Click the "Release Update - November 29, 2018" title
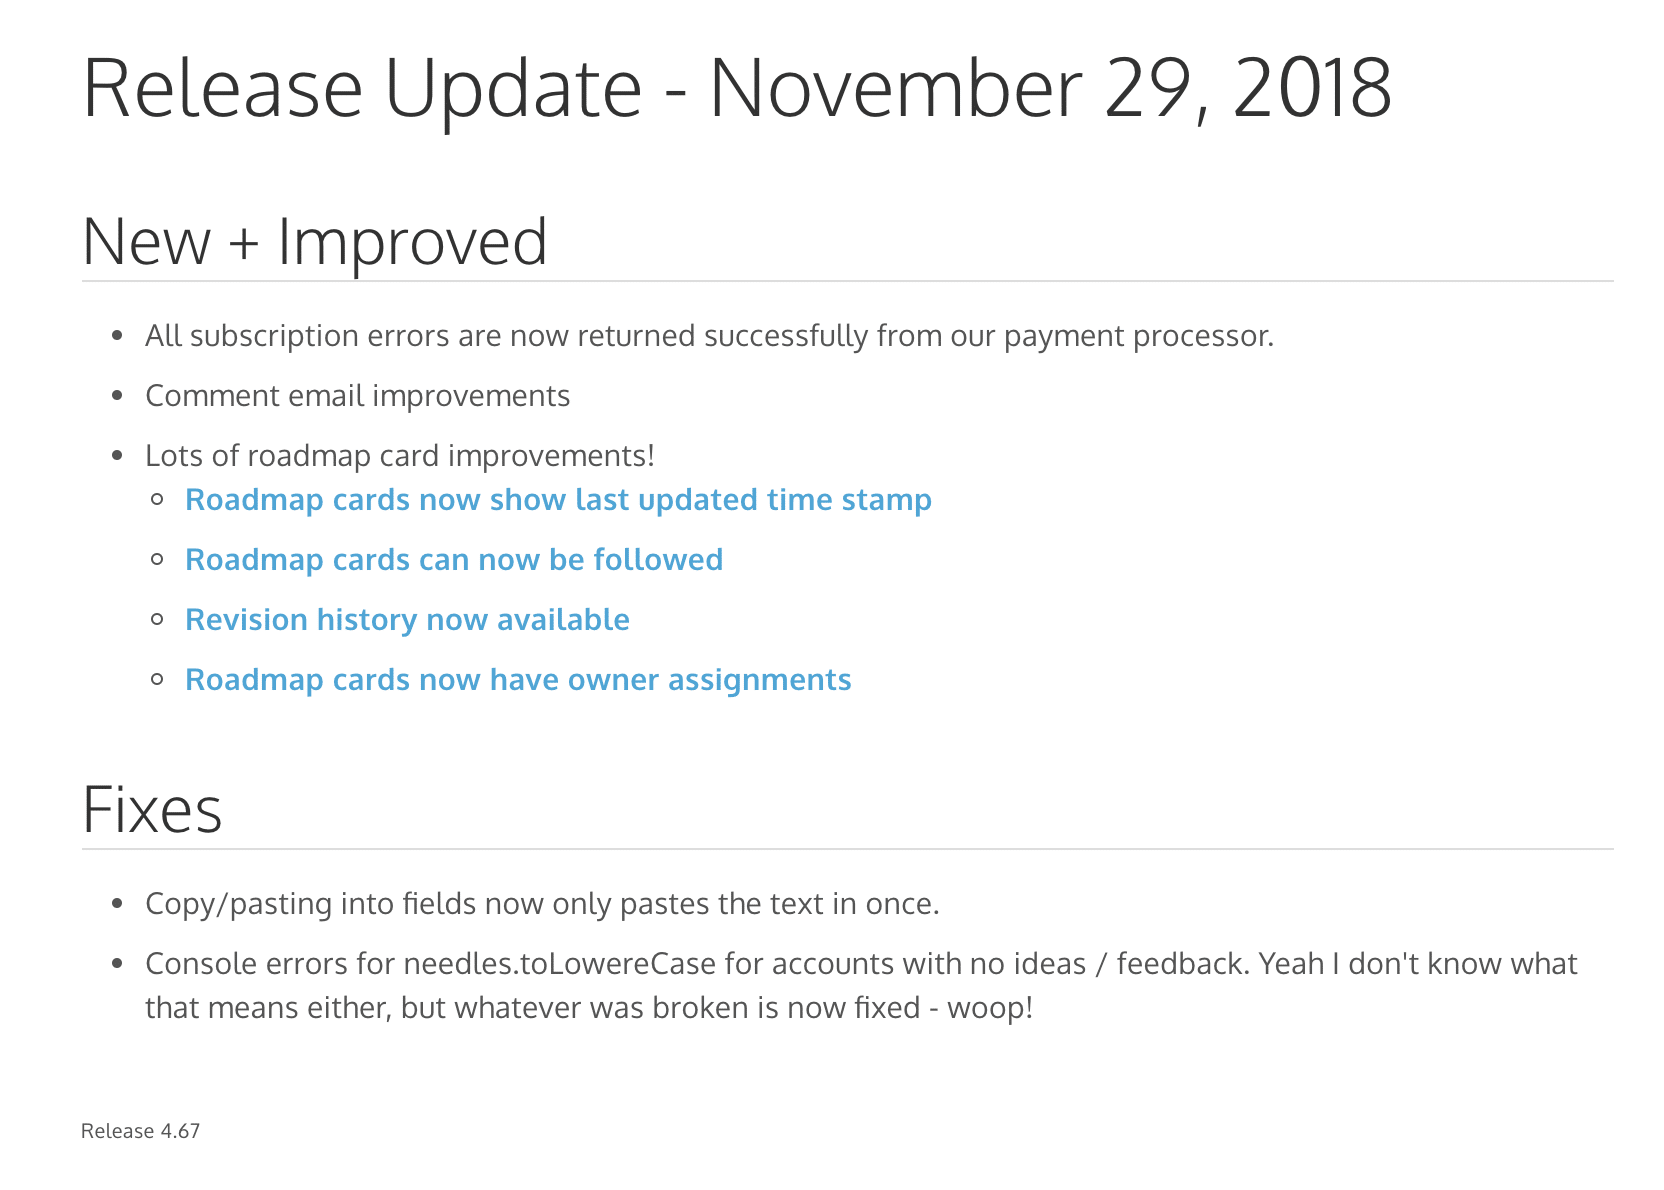This screenshot has width=1664, height=1190. point(737,88)
